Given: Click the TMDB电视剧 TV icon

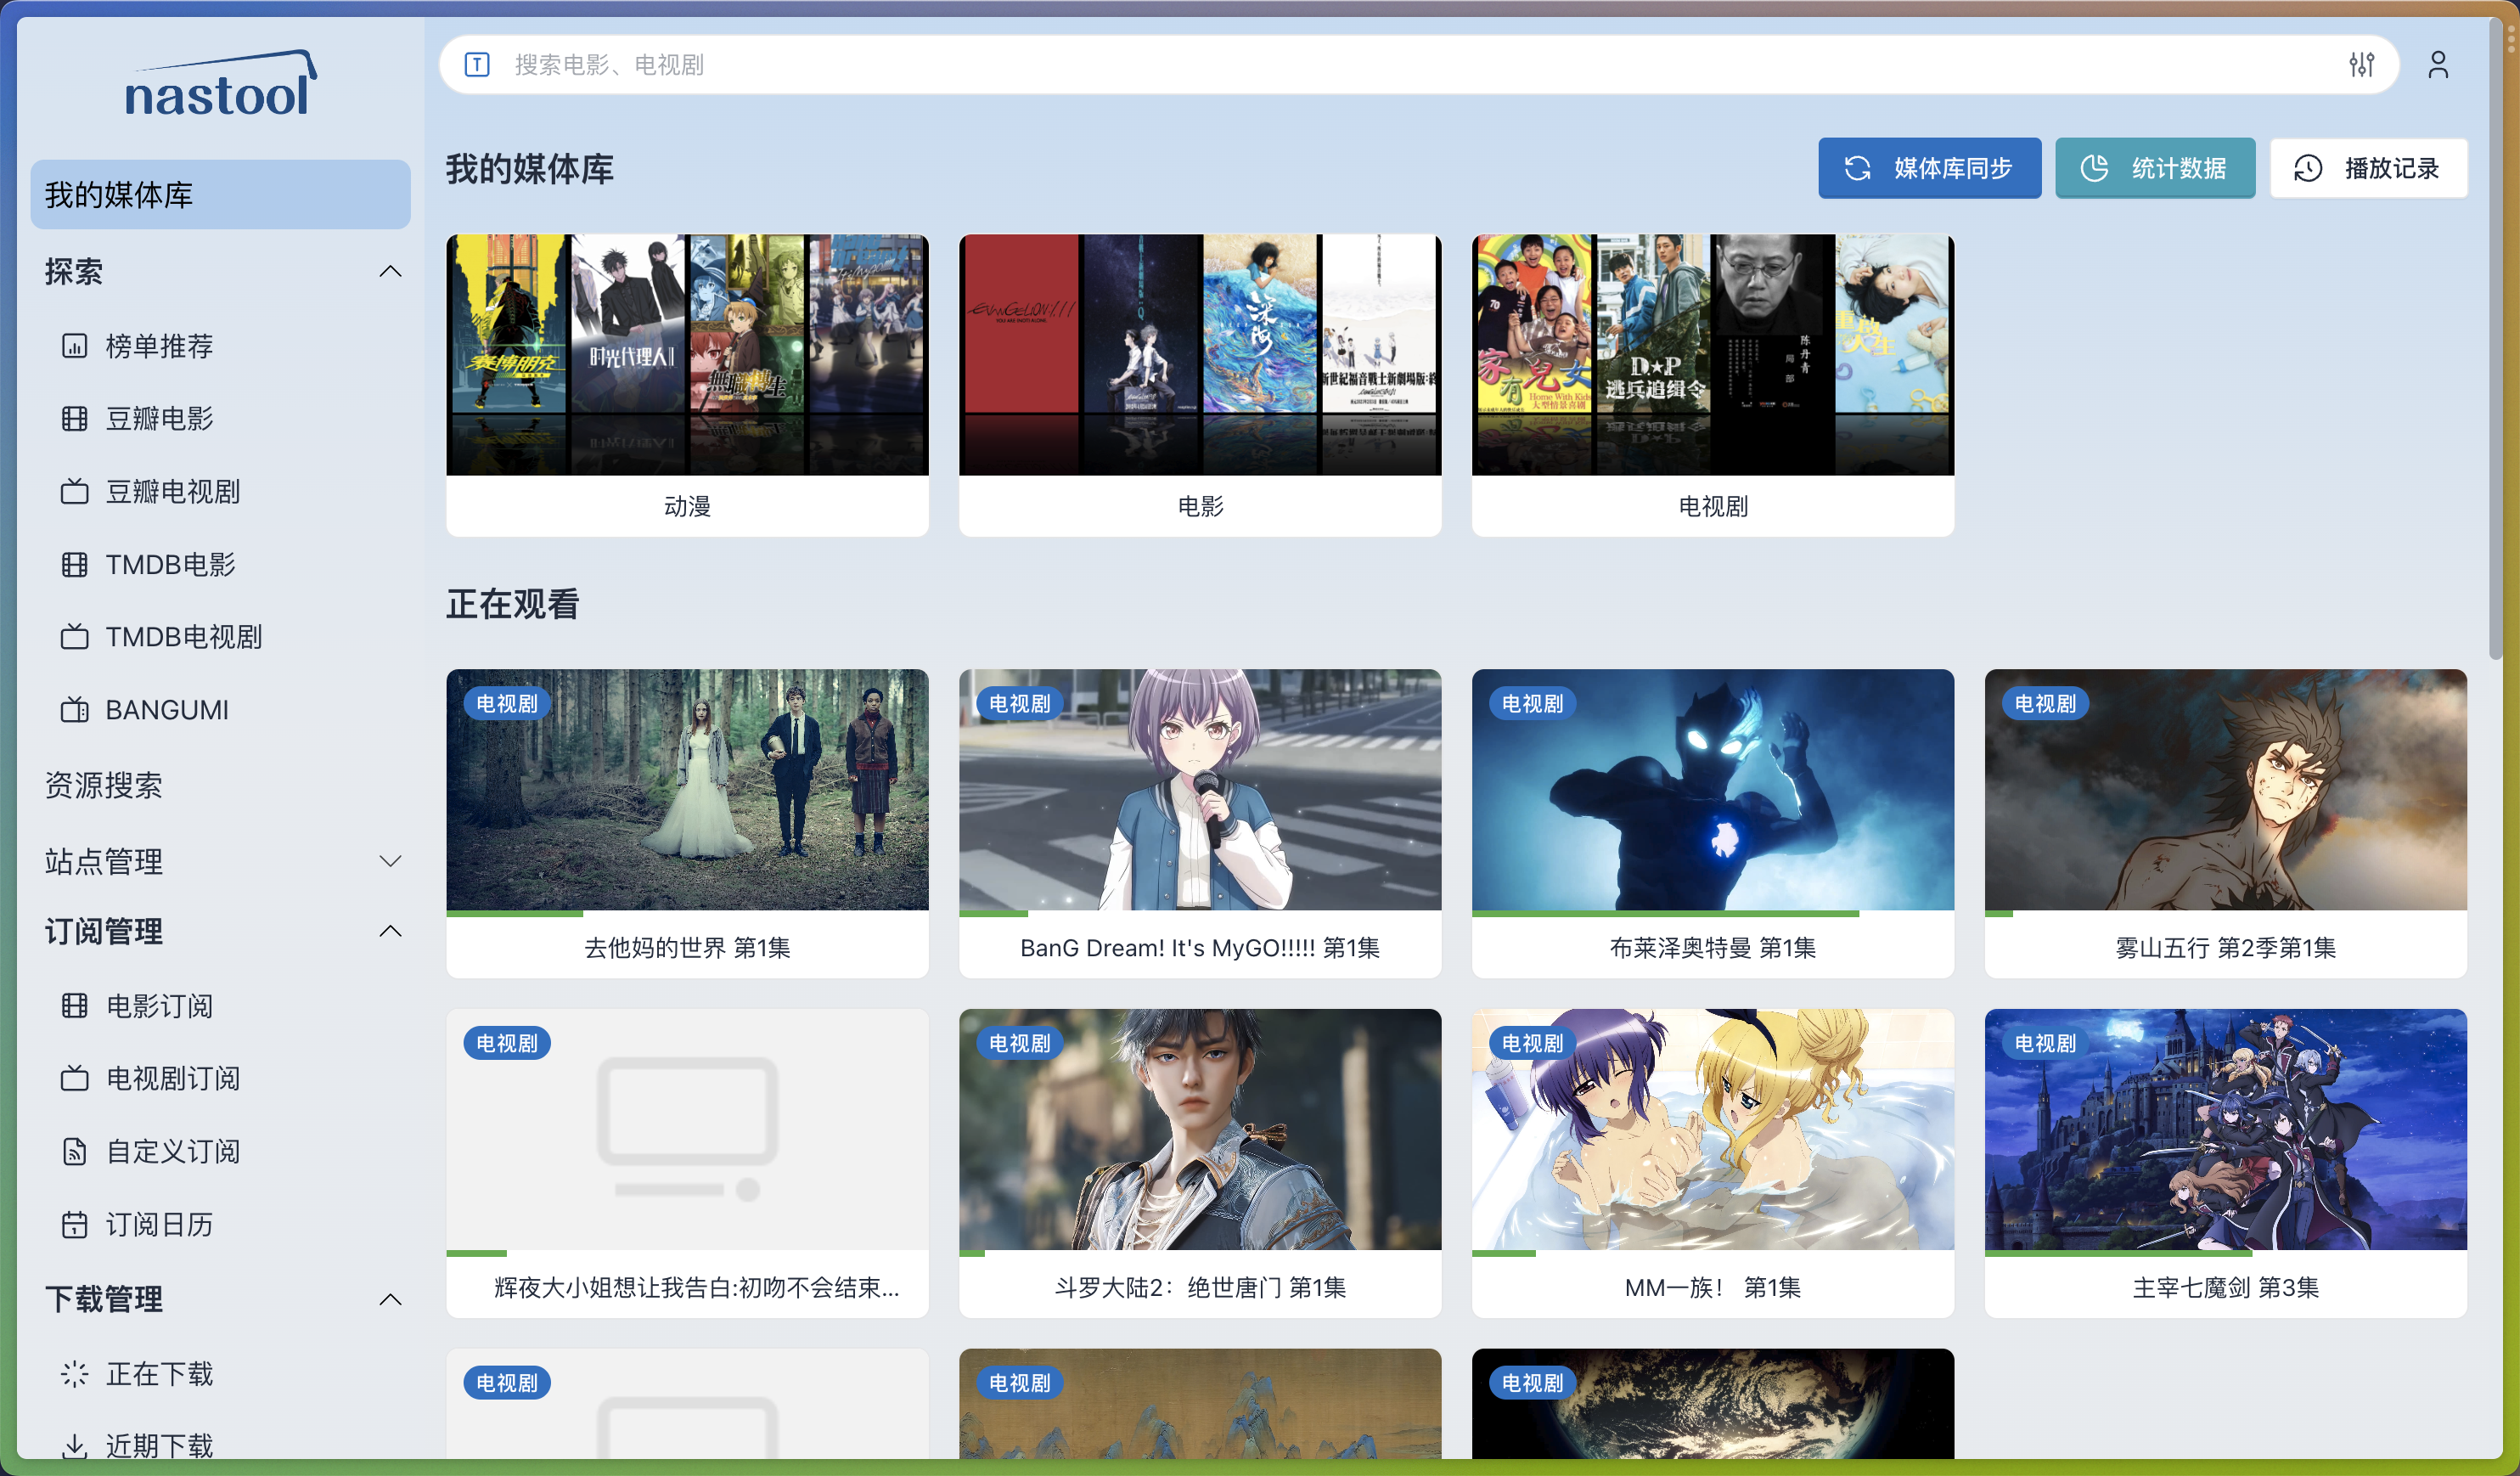Looking at the screenshot, I should click(75, 637).
